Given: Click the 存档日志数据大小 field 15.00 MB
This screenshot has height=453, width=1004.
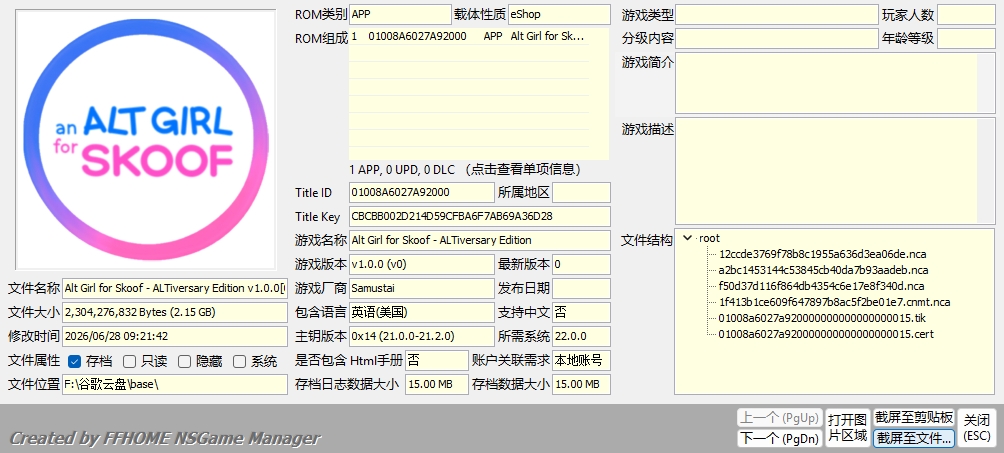Looking at the screenshot, I should pyautogui.click(x=437, y=384).
